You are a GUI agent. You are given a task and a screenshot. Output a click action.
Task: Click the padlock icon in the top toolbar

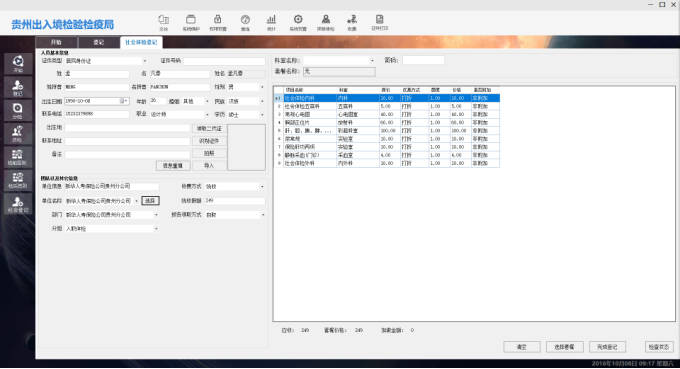coord(218,22)
